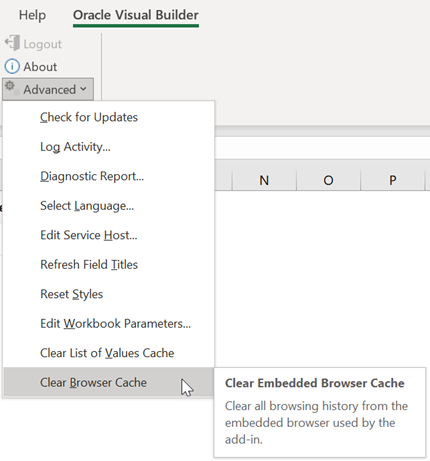Choose Select Language... option
The height and width of the screenshot is (461, 430).
coord(108,206)
